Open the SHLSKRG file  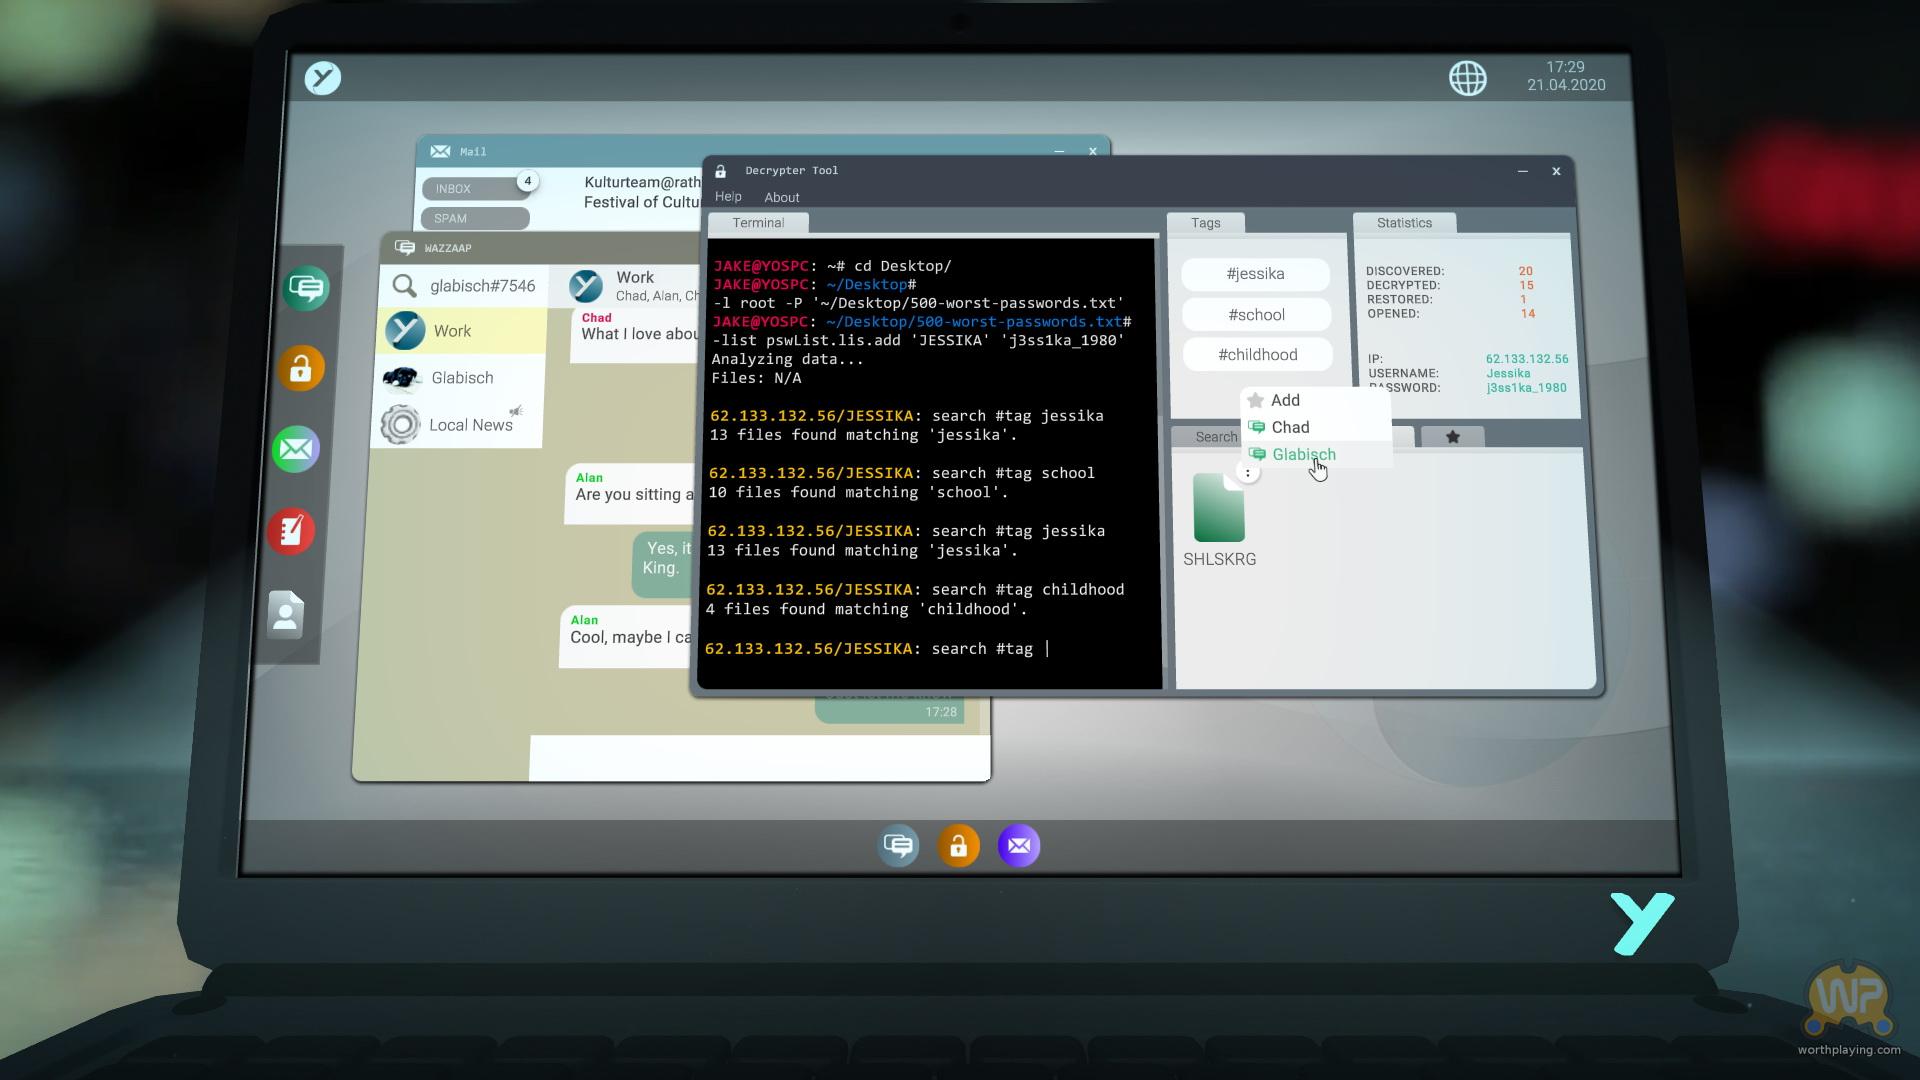tap(1219, 509)
